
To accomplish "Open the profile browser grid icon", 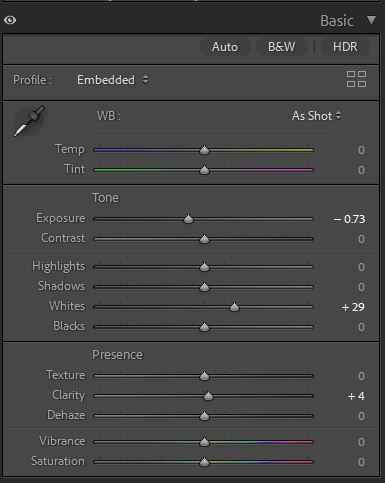I will 356,79.
